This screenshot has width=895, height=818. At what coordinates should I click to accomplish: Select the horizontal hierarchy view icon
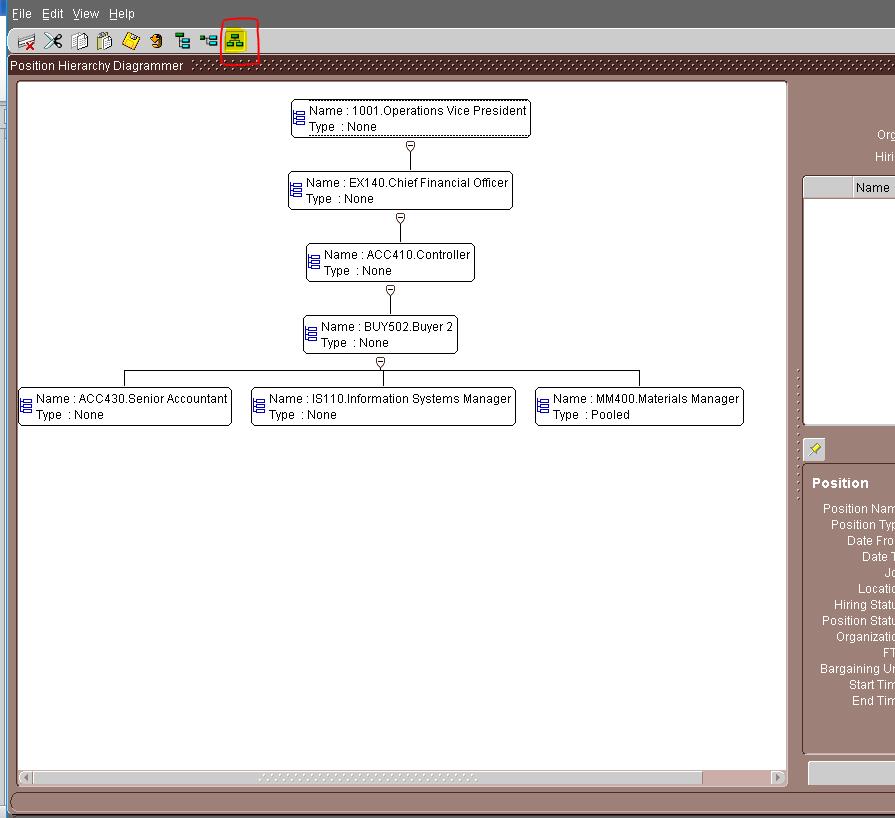point(210,41)
